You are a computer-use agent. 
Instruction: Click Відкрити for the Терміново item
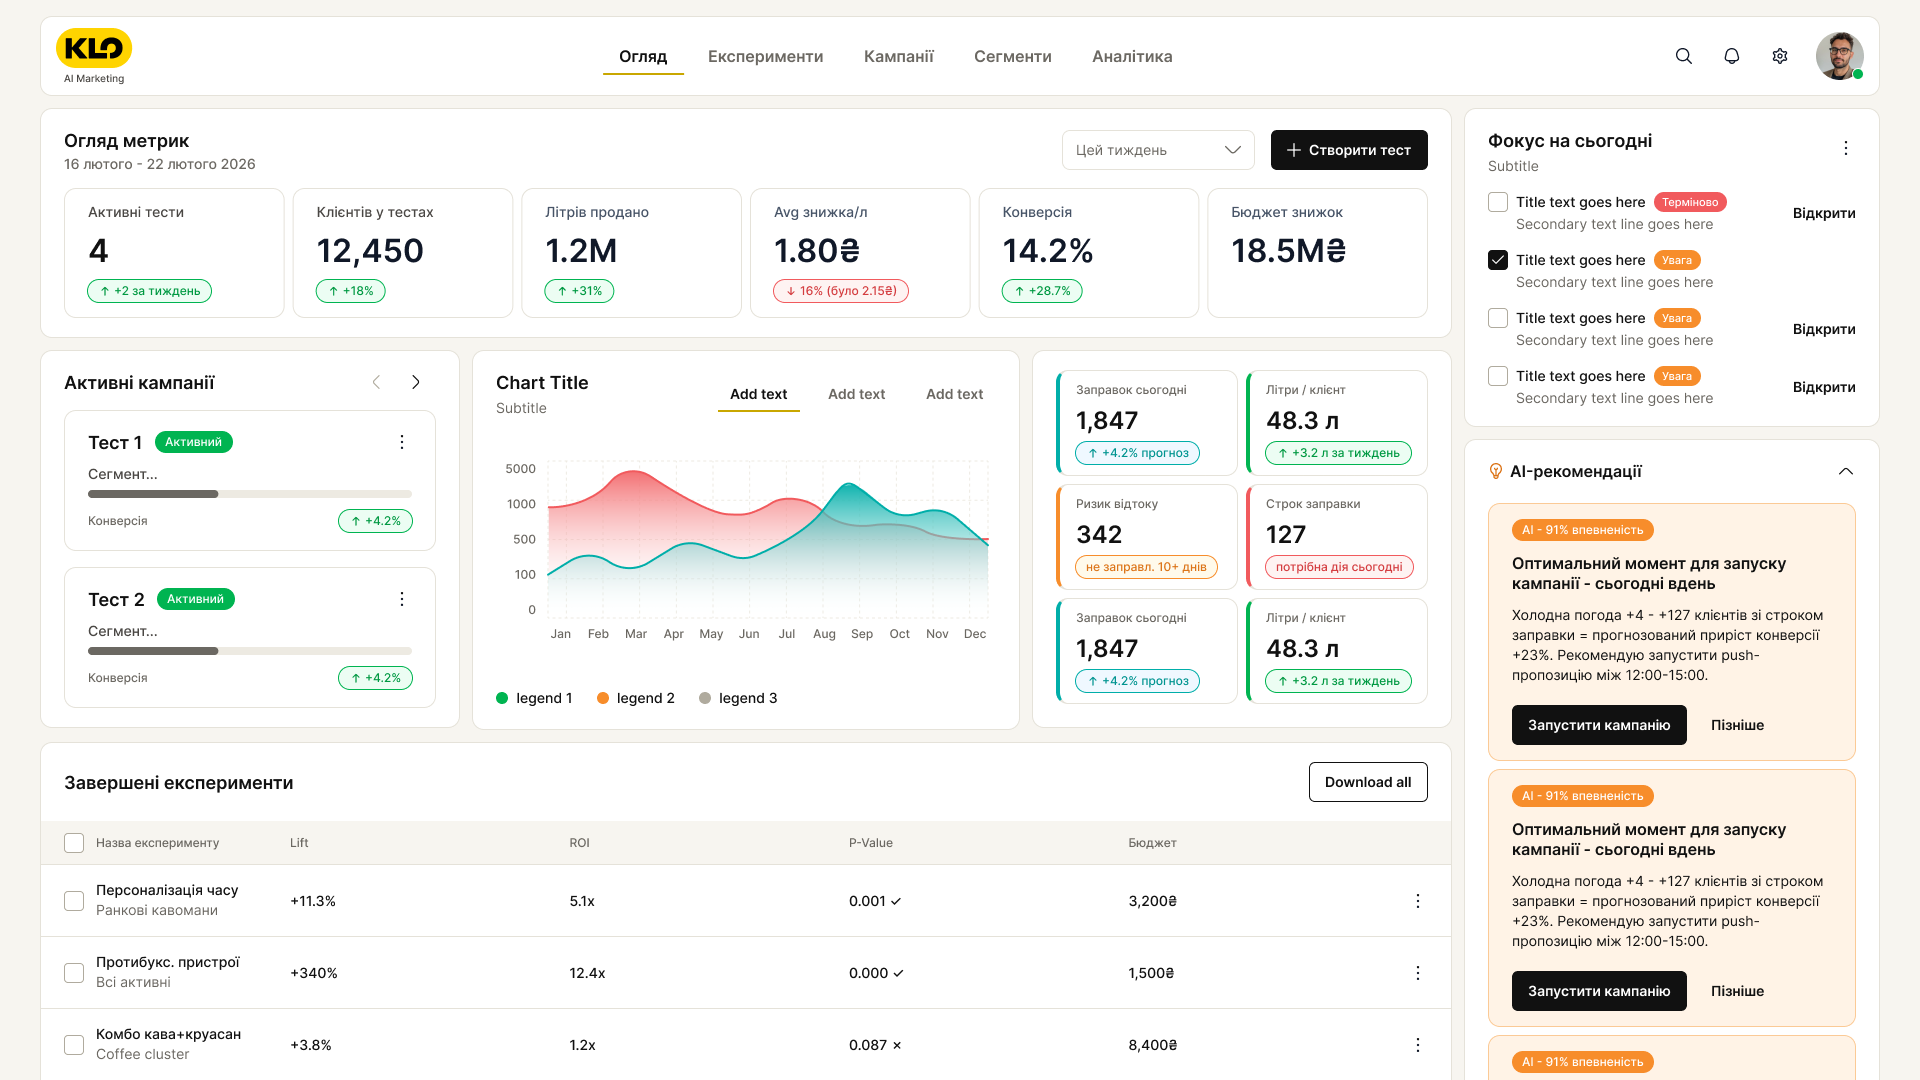tap(1824, 213)
